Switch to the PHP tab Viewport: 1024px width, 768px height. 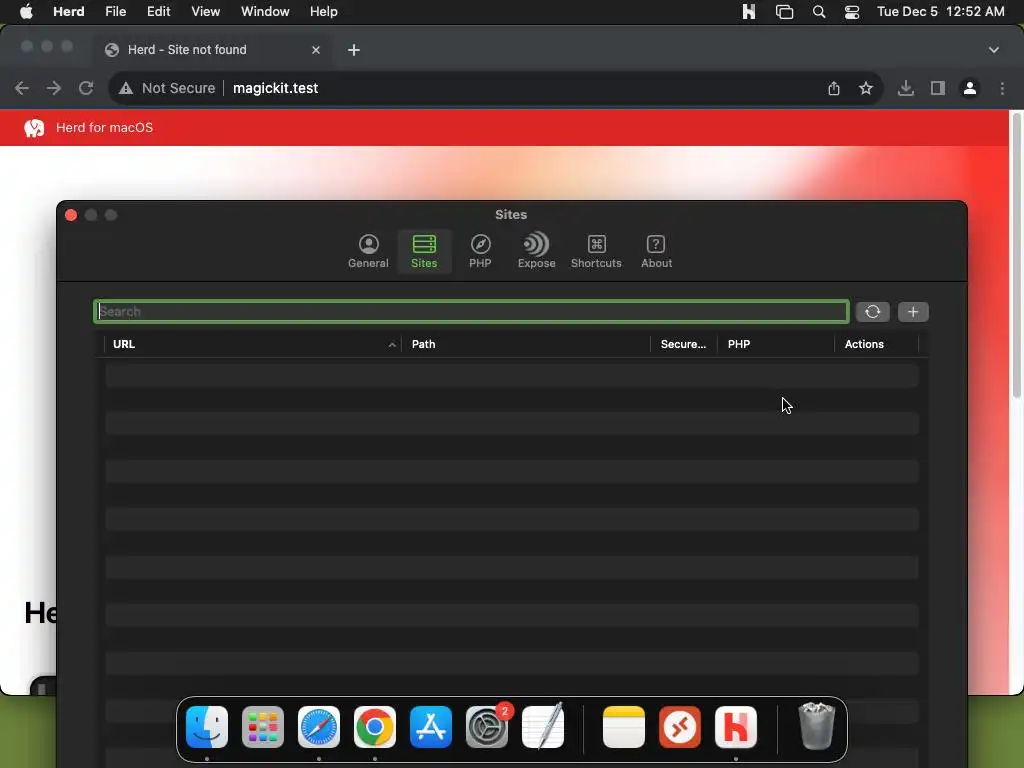(x=480, y=251)
